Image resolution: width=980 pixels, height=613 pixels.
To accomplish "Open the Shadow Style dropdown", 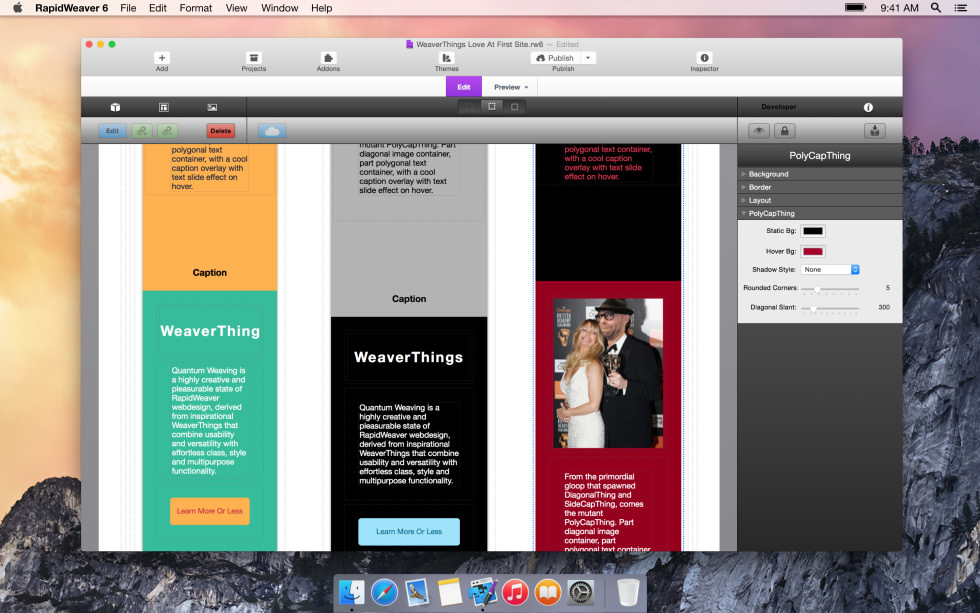I will [830, 269].
